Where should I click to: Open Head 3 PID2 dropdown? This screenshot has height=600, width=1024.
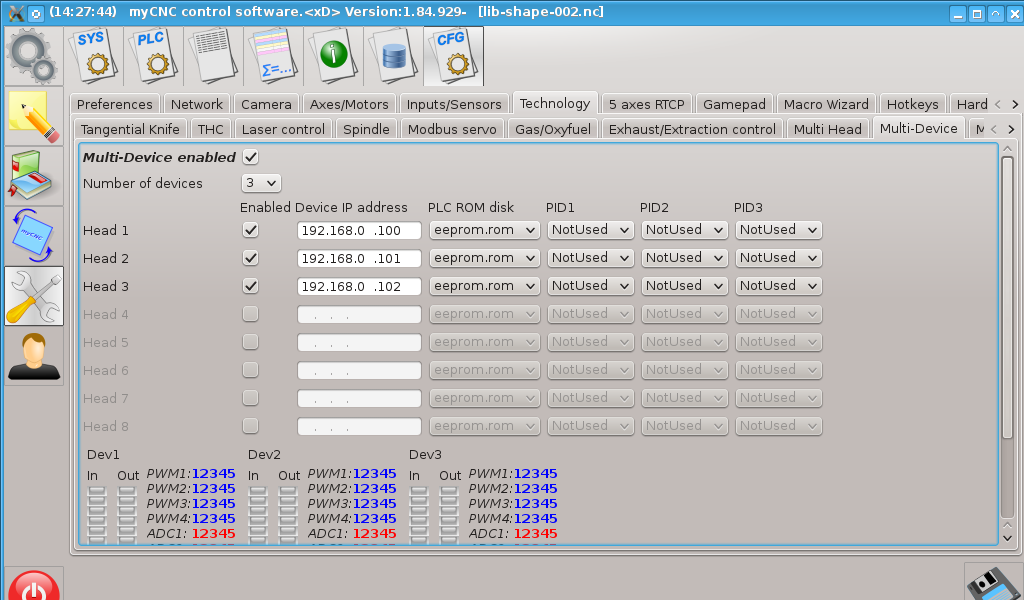click(684, 286)
